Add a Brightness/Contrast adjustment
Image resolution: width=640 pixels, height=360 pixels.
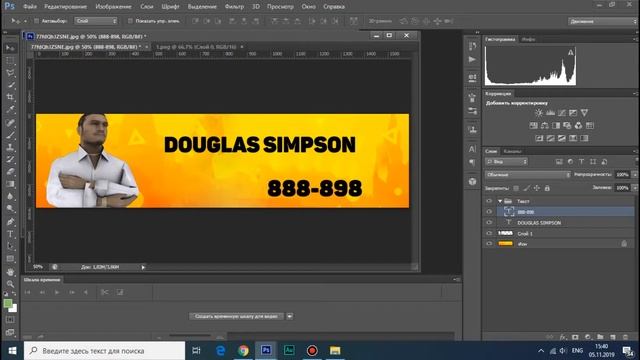pyautogui.click(x=539, y=112)
